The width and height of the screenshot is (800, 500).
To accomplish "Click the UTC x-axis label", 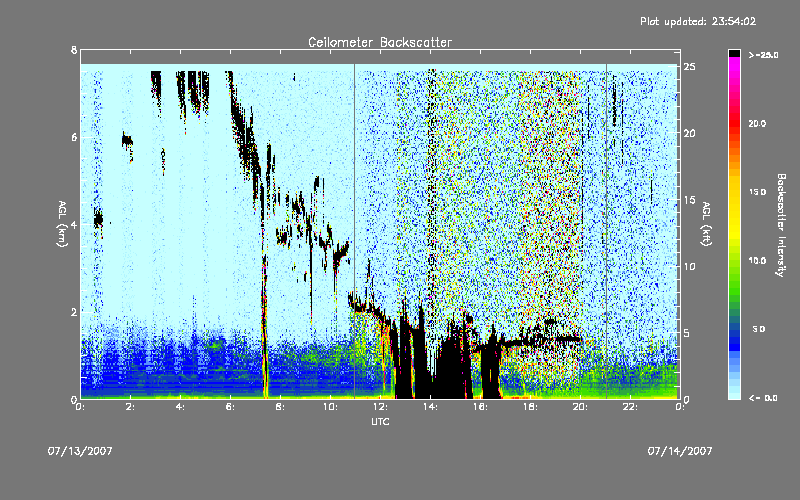I will click(380, 421).
